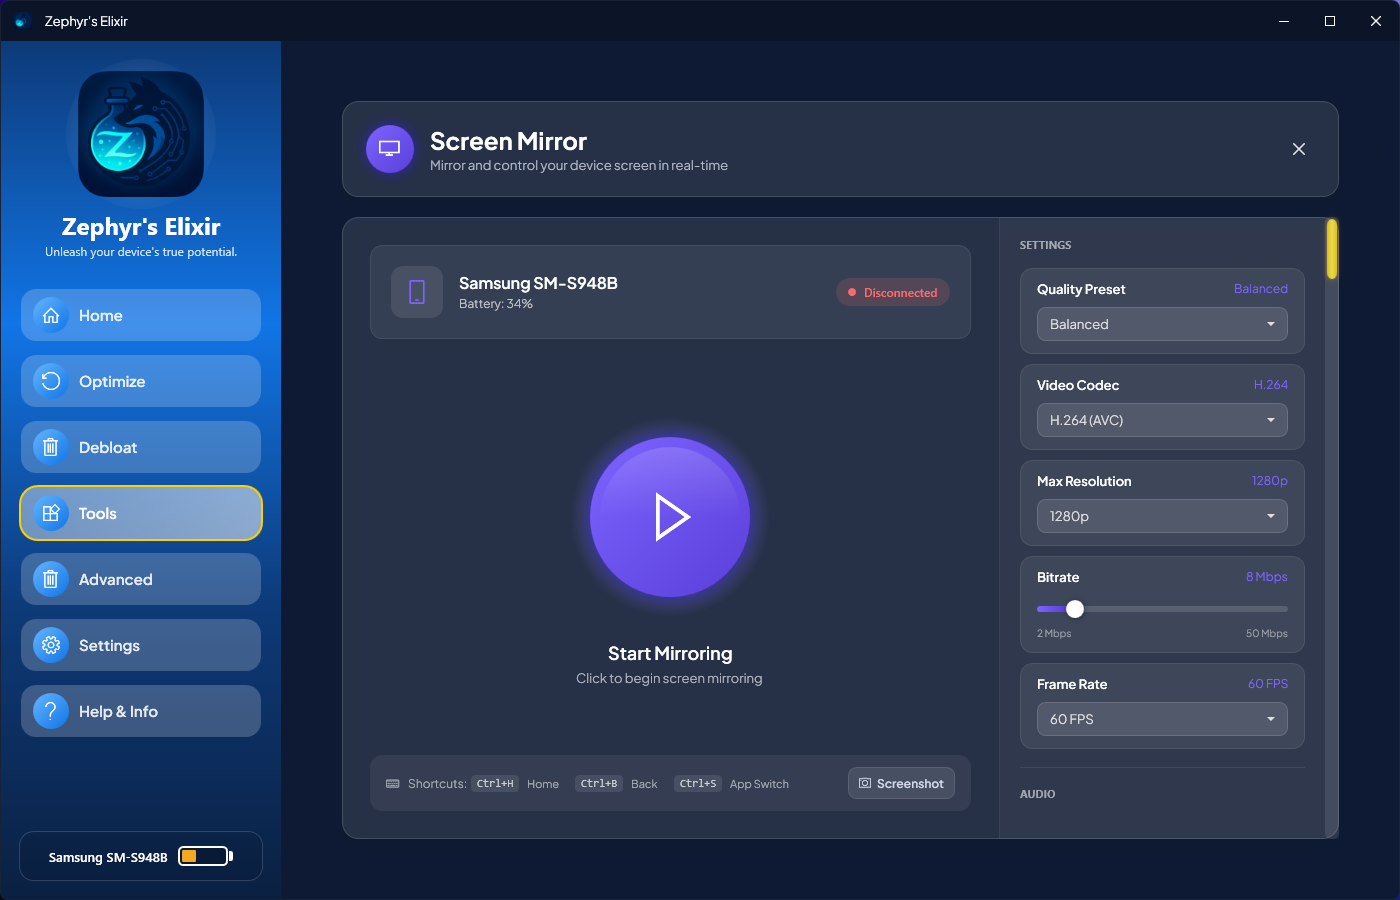Click the Settings gear icon in sidebar
Image resolution: width=1400 pixels, height=900 pixels.
(51, 645)
